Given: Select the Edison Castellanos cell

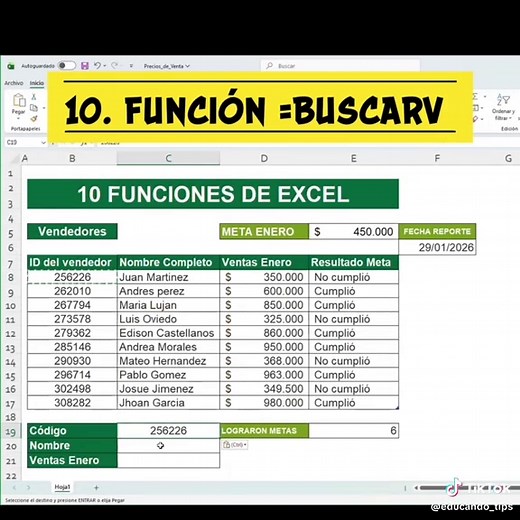Looking at the screenshot, I should (168, 333).
